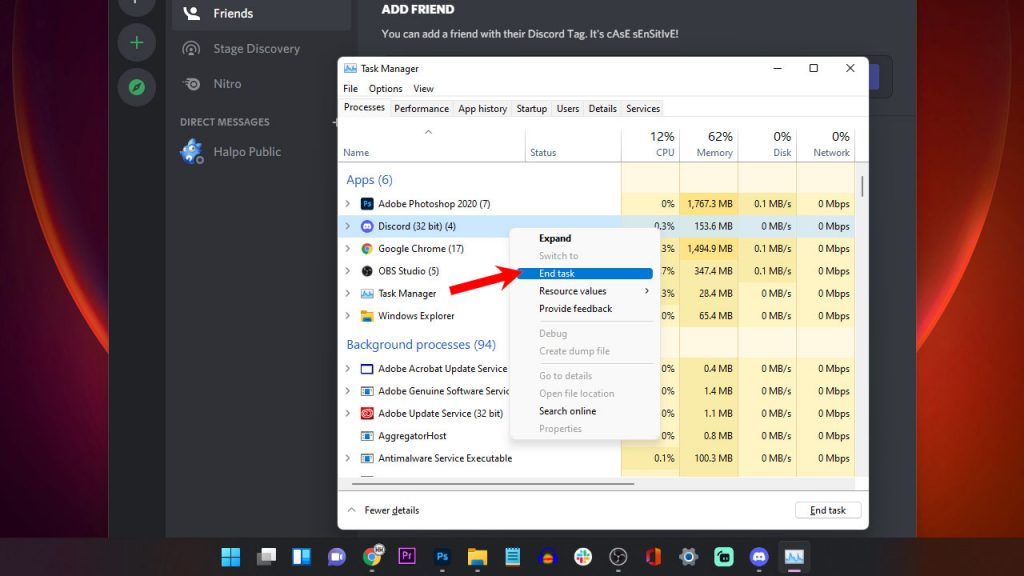The height and width of the screenshot is (576, 1024).
Task: Expand the Task Manager process row
Action: pos(348,293)
